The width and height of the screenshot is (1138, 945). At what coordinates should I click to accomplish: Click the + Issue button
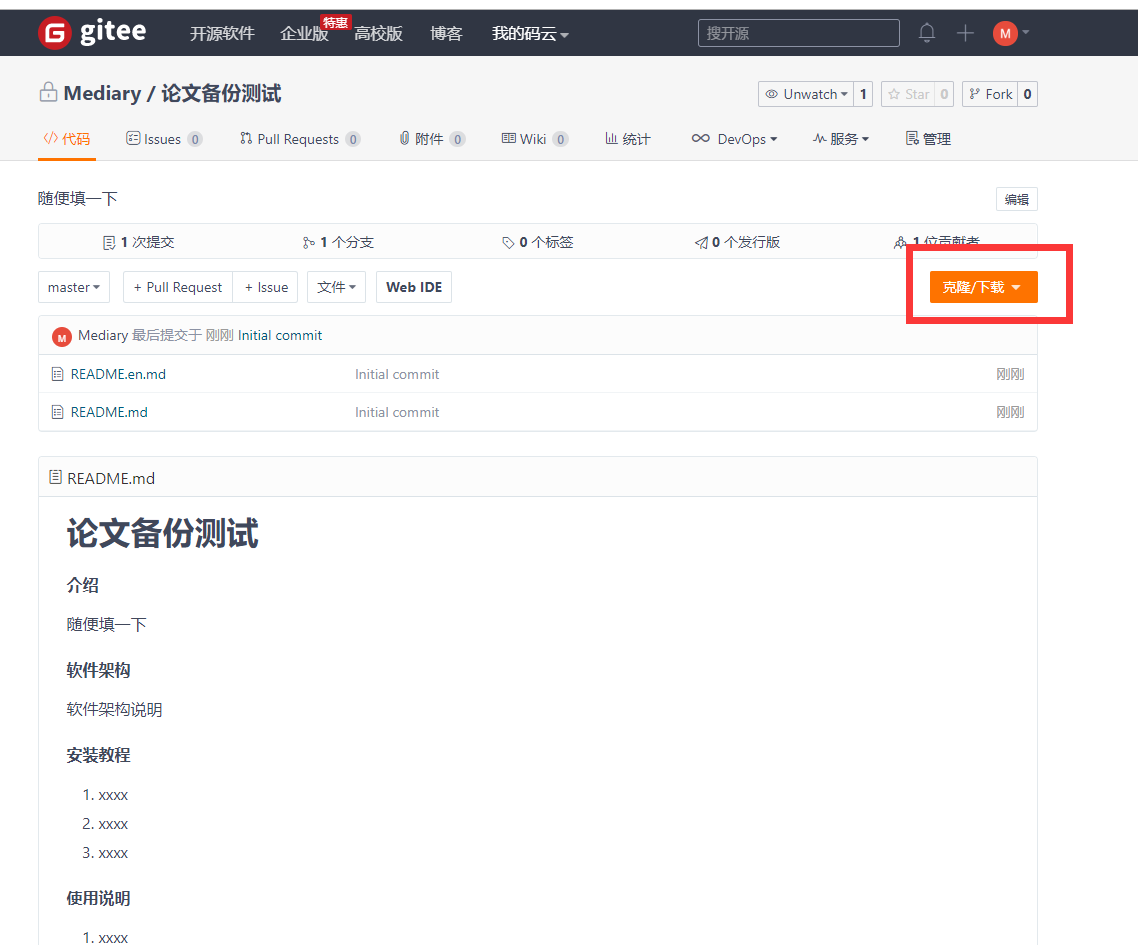click(266, 287)
